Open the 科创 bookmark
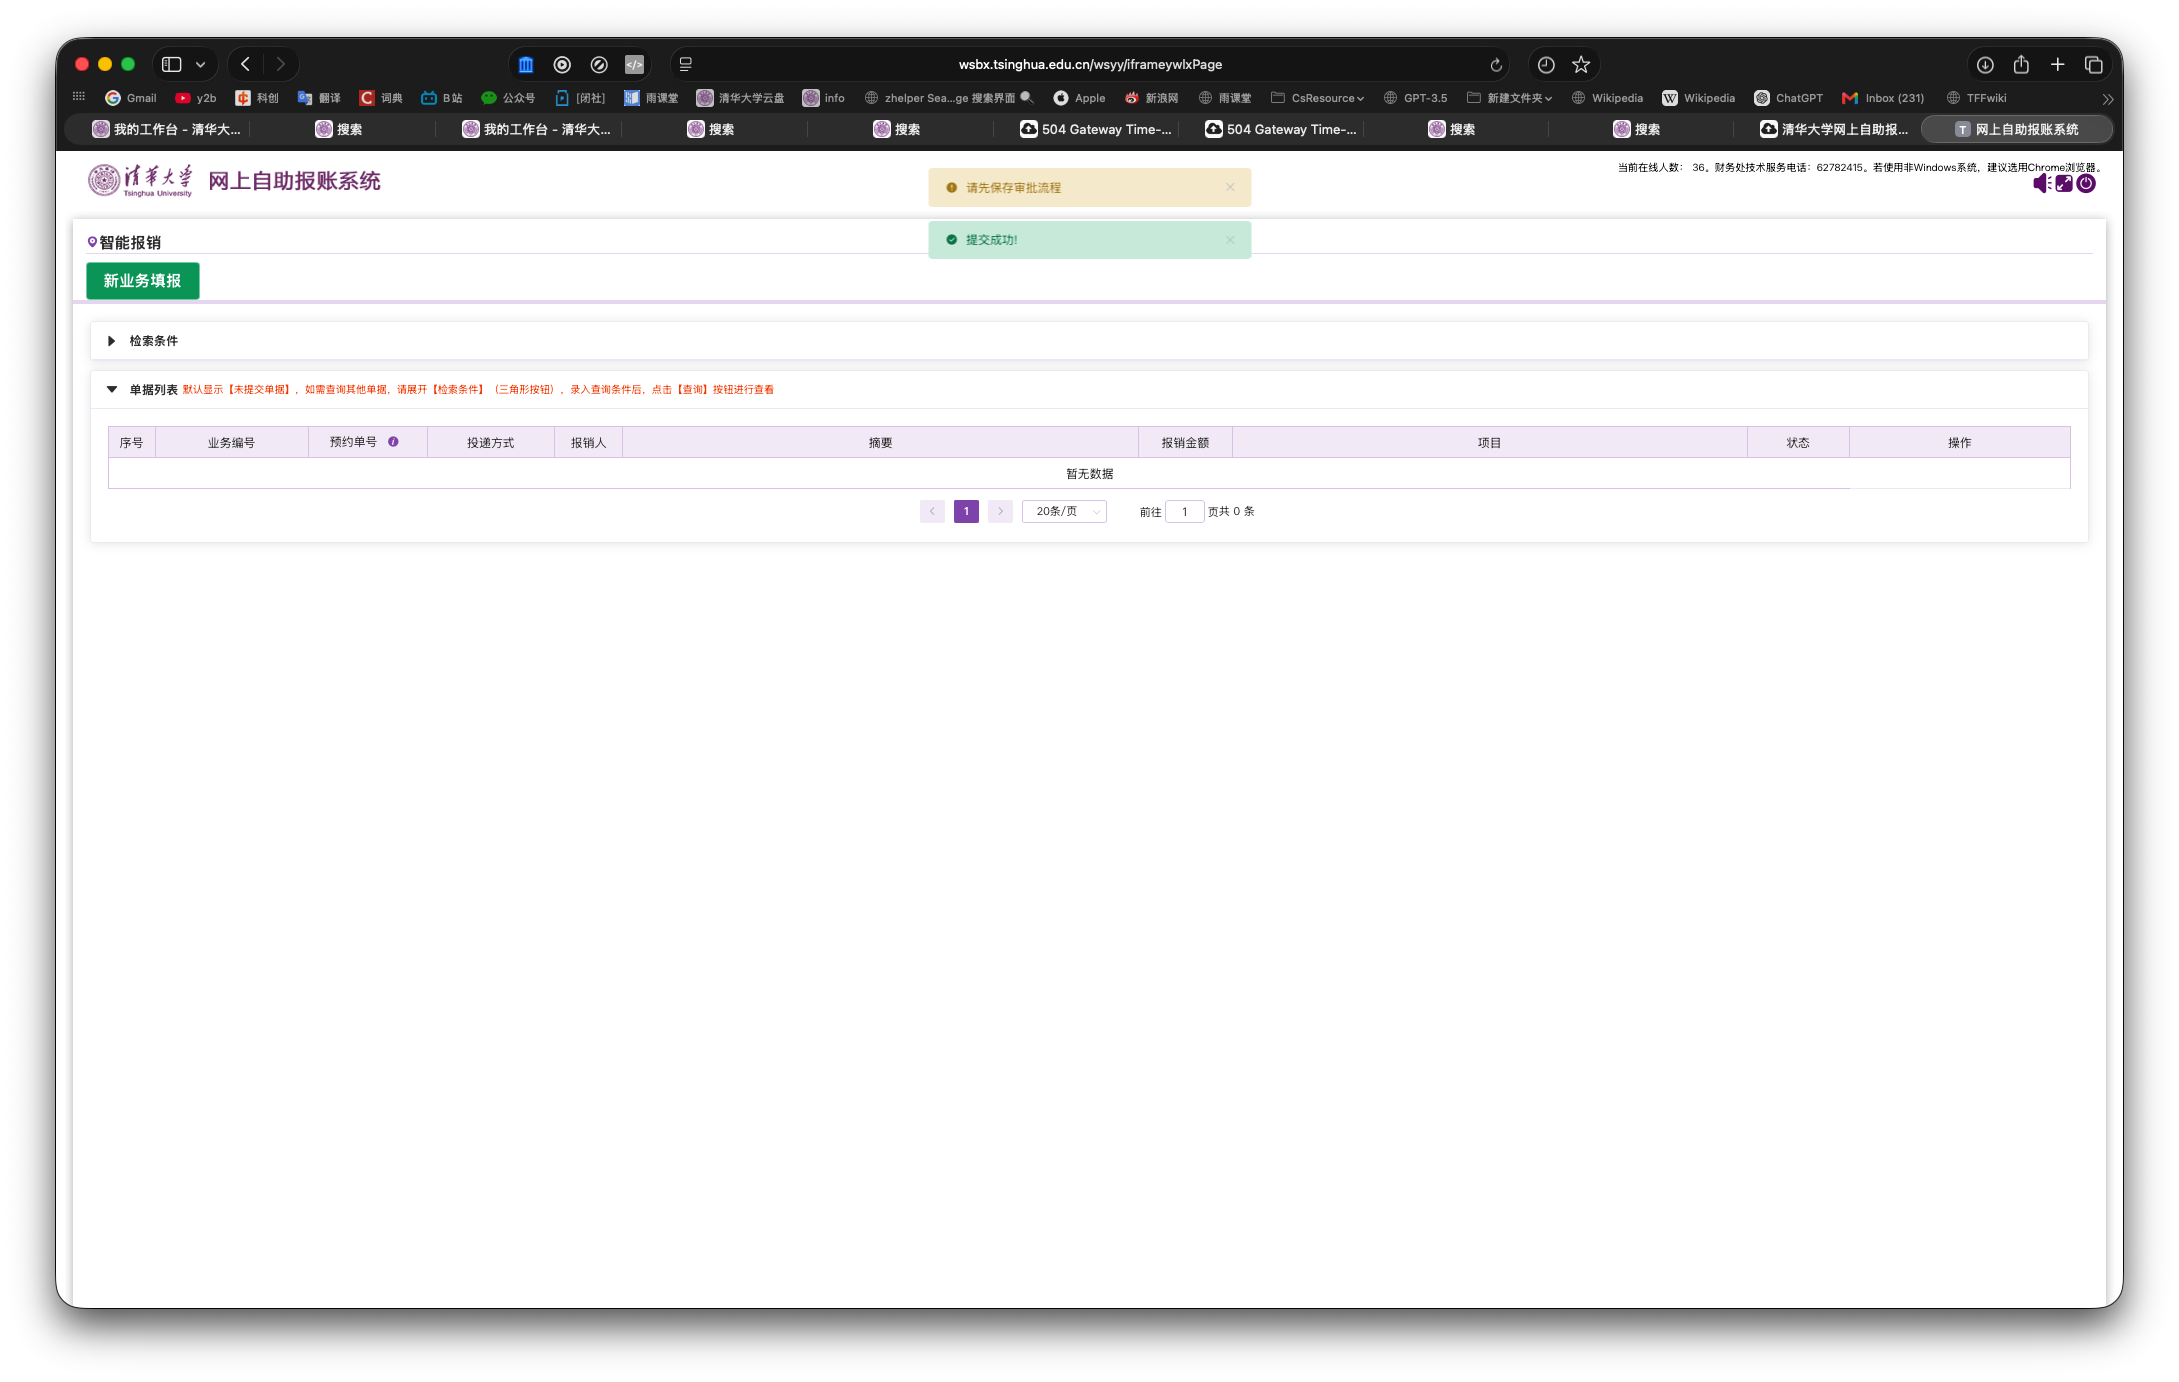Screen dimensions: 2179x1382 (x=256, y=98)
